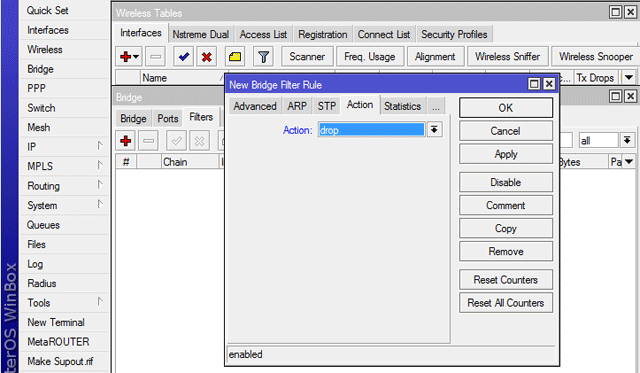Open PPP from the sidebar menu

tap(36, 88)
